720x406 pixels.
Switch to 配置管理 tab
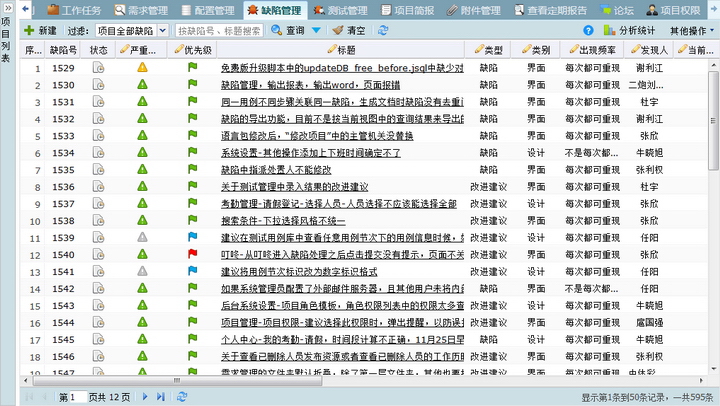208,10
